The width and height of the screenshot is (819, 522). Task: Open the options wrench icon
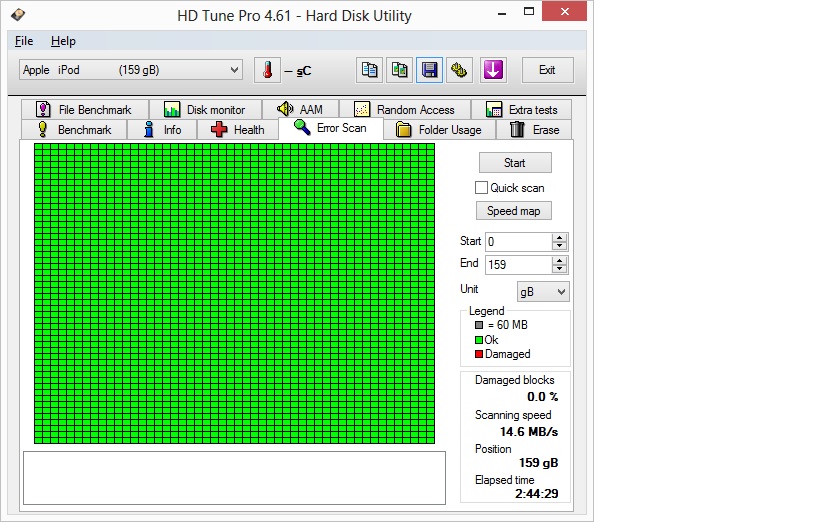pyautogui.click(x=459, y=70)
